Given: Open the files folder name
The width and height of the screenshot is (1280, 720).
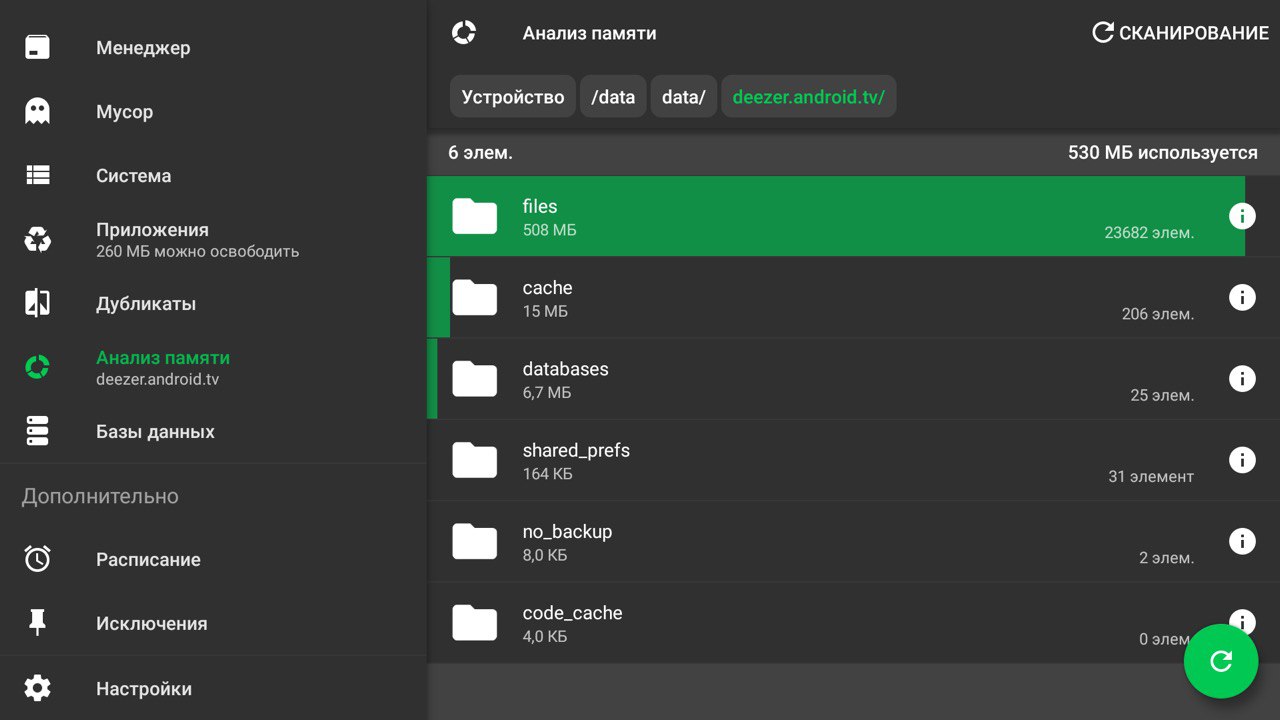Looking at the screenshot, I should pos(540,206).
